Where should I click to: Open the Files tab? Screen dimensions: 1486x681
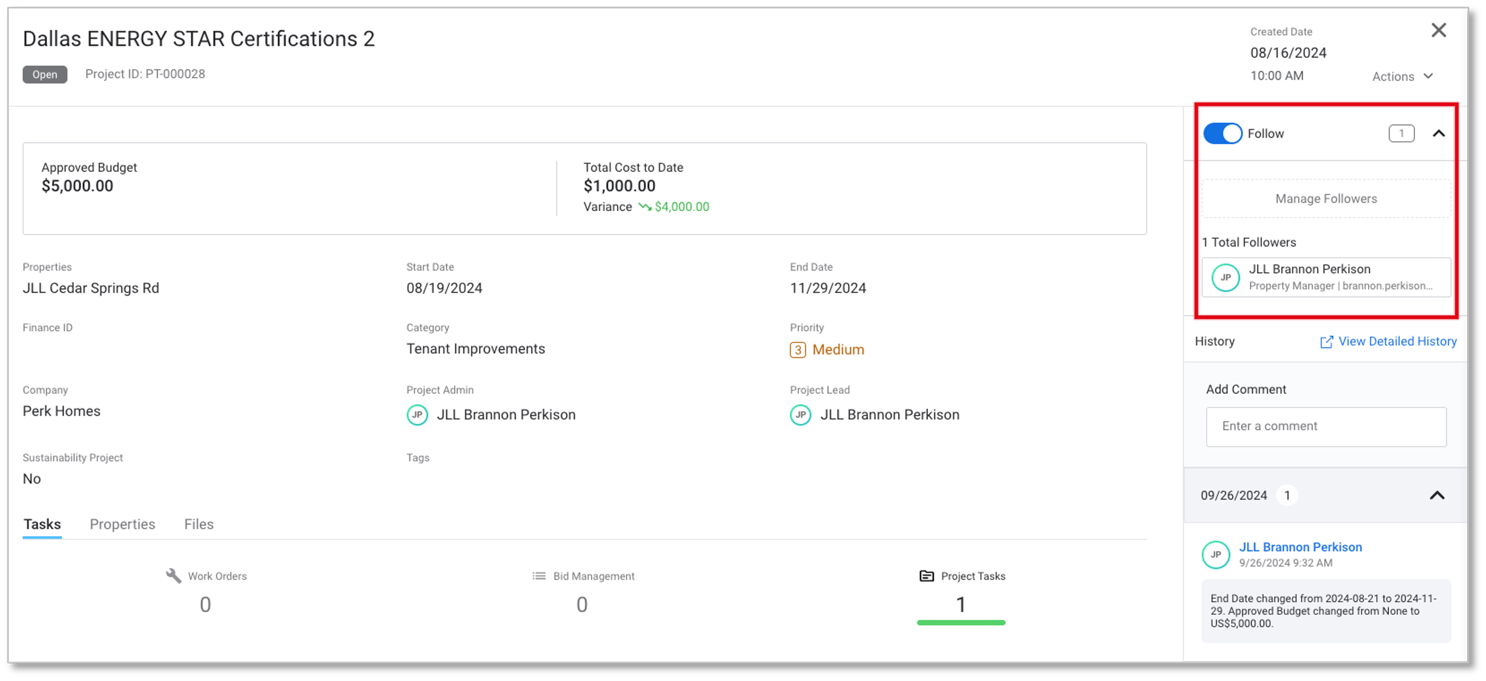199,524
